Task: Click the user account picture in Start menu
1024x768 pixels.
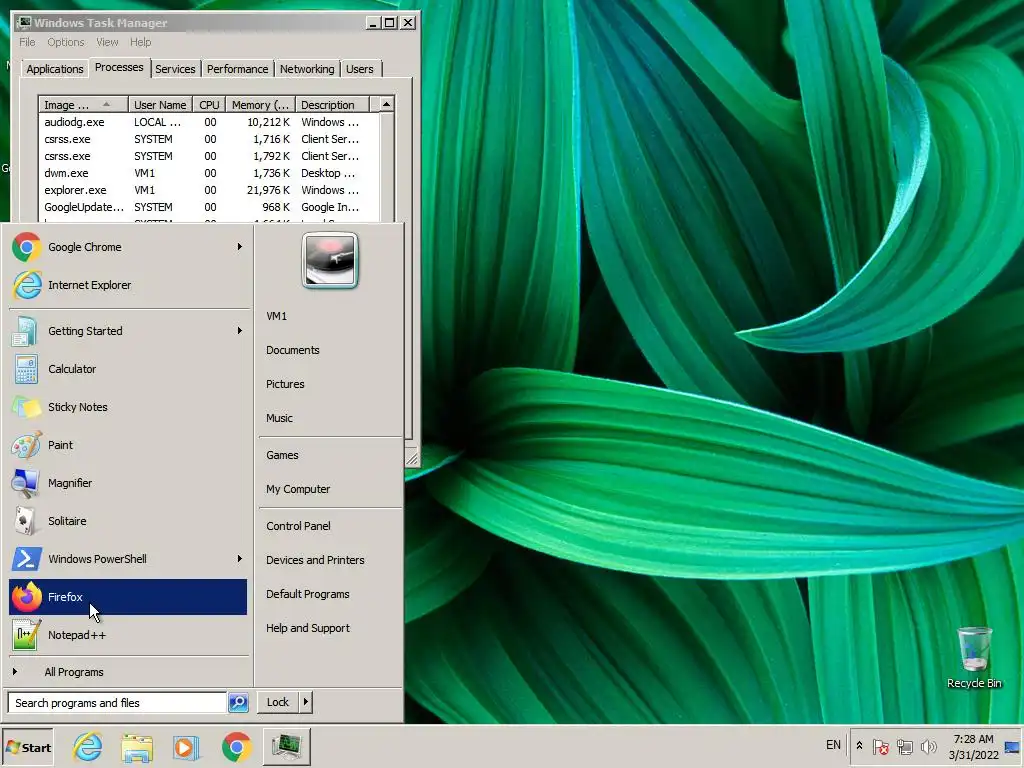Action: point(330,261)
